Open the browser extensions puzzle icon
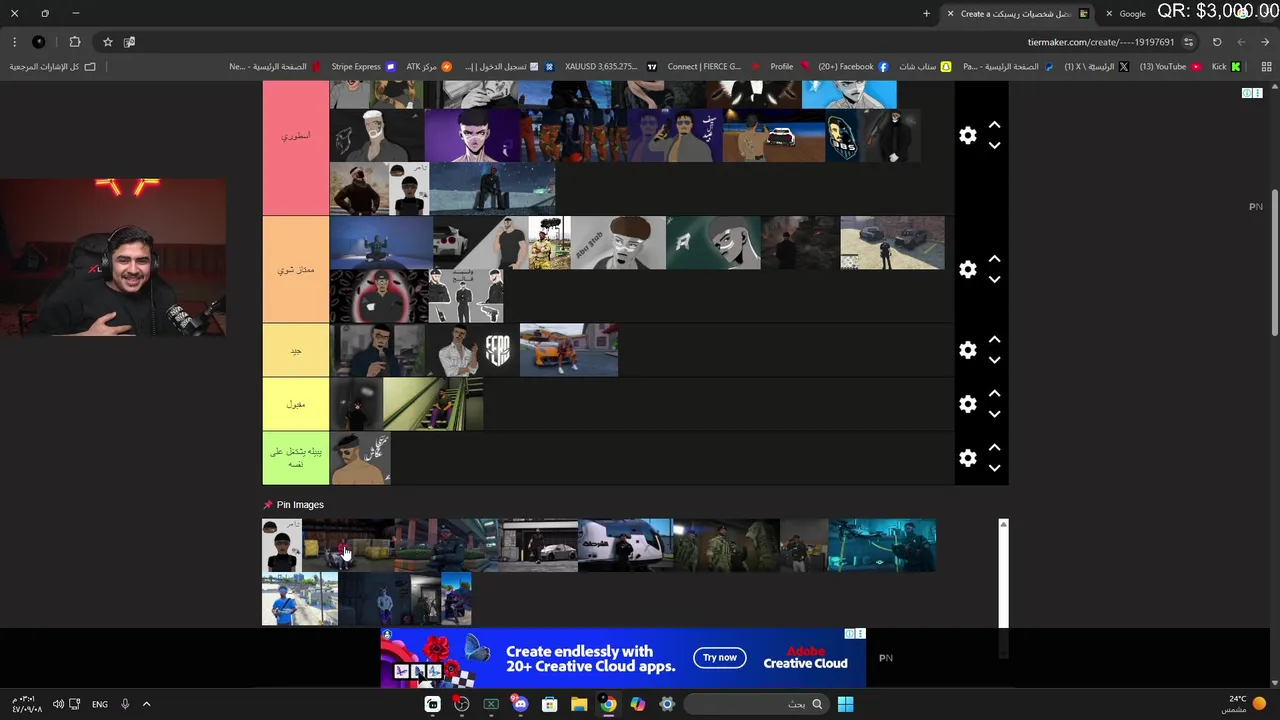The width and height of the screenshot is (1280, 720). pyautogui.click(x=75, y=42)
